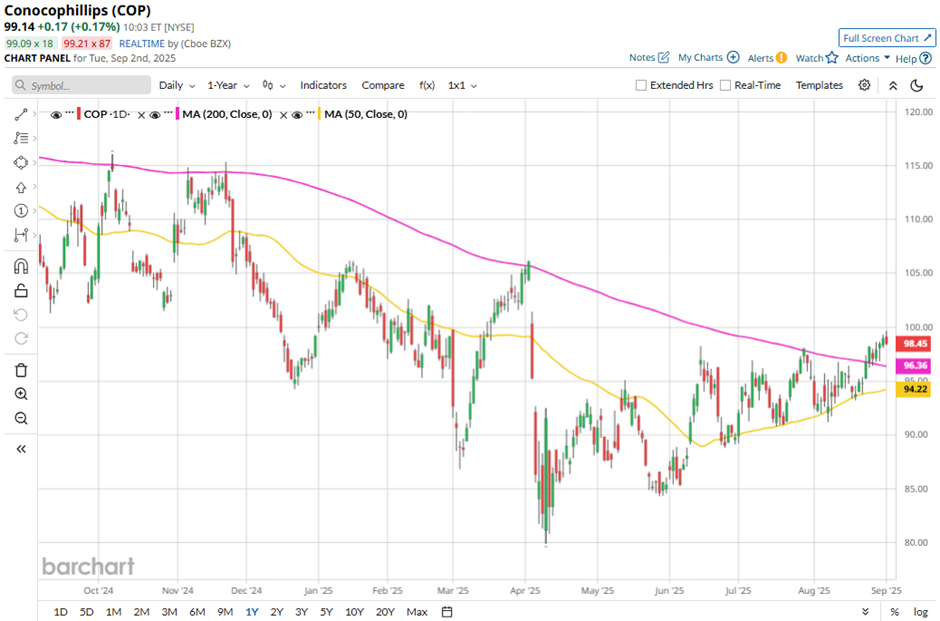This screenshot has height=621, width=940.
Task: Open Notes editor icon
Action: (x=664, y=58)
